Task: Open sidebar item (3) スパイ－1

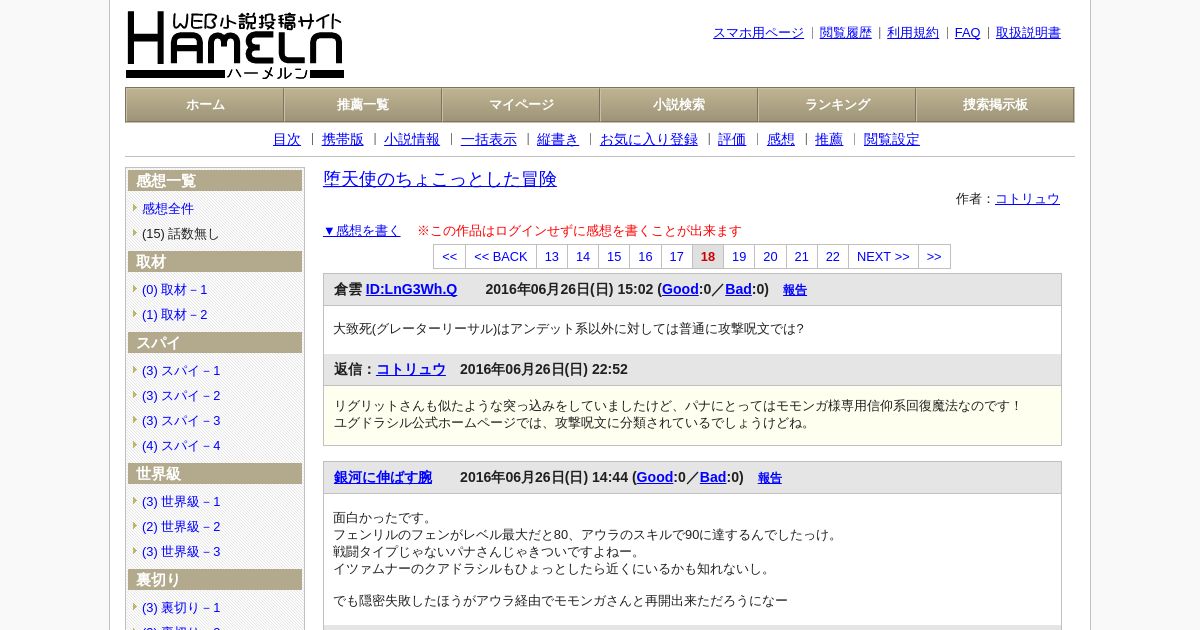Action: click(181, 371)
